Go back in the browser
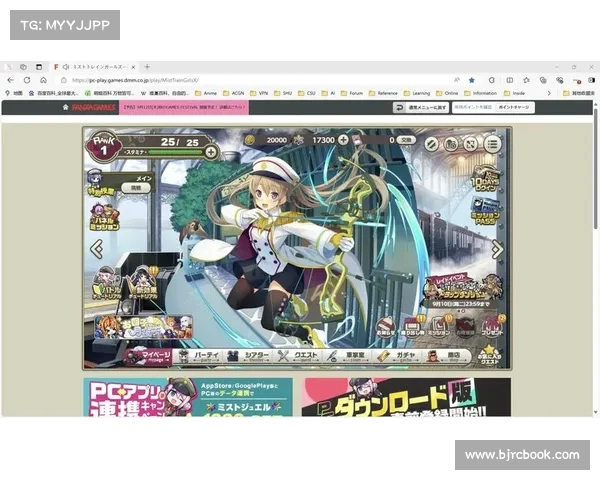This screenshot has width=600, height=480. pyautogui.click(x=10, y=80)
